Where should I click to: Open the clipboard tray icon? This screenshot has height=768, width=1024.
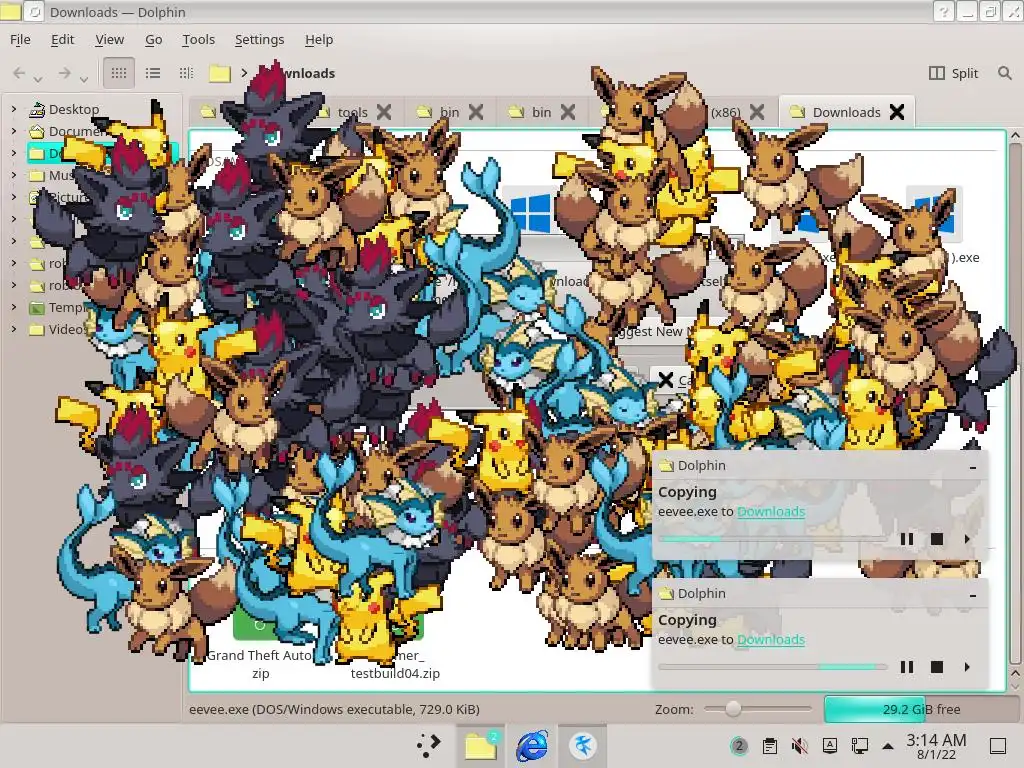point(770,746)
